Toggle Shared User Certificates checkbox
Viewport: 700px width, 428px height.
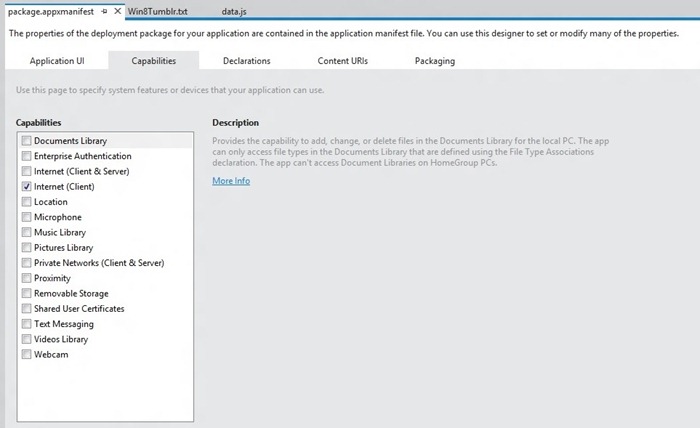(x=26, y=308)
